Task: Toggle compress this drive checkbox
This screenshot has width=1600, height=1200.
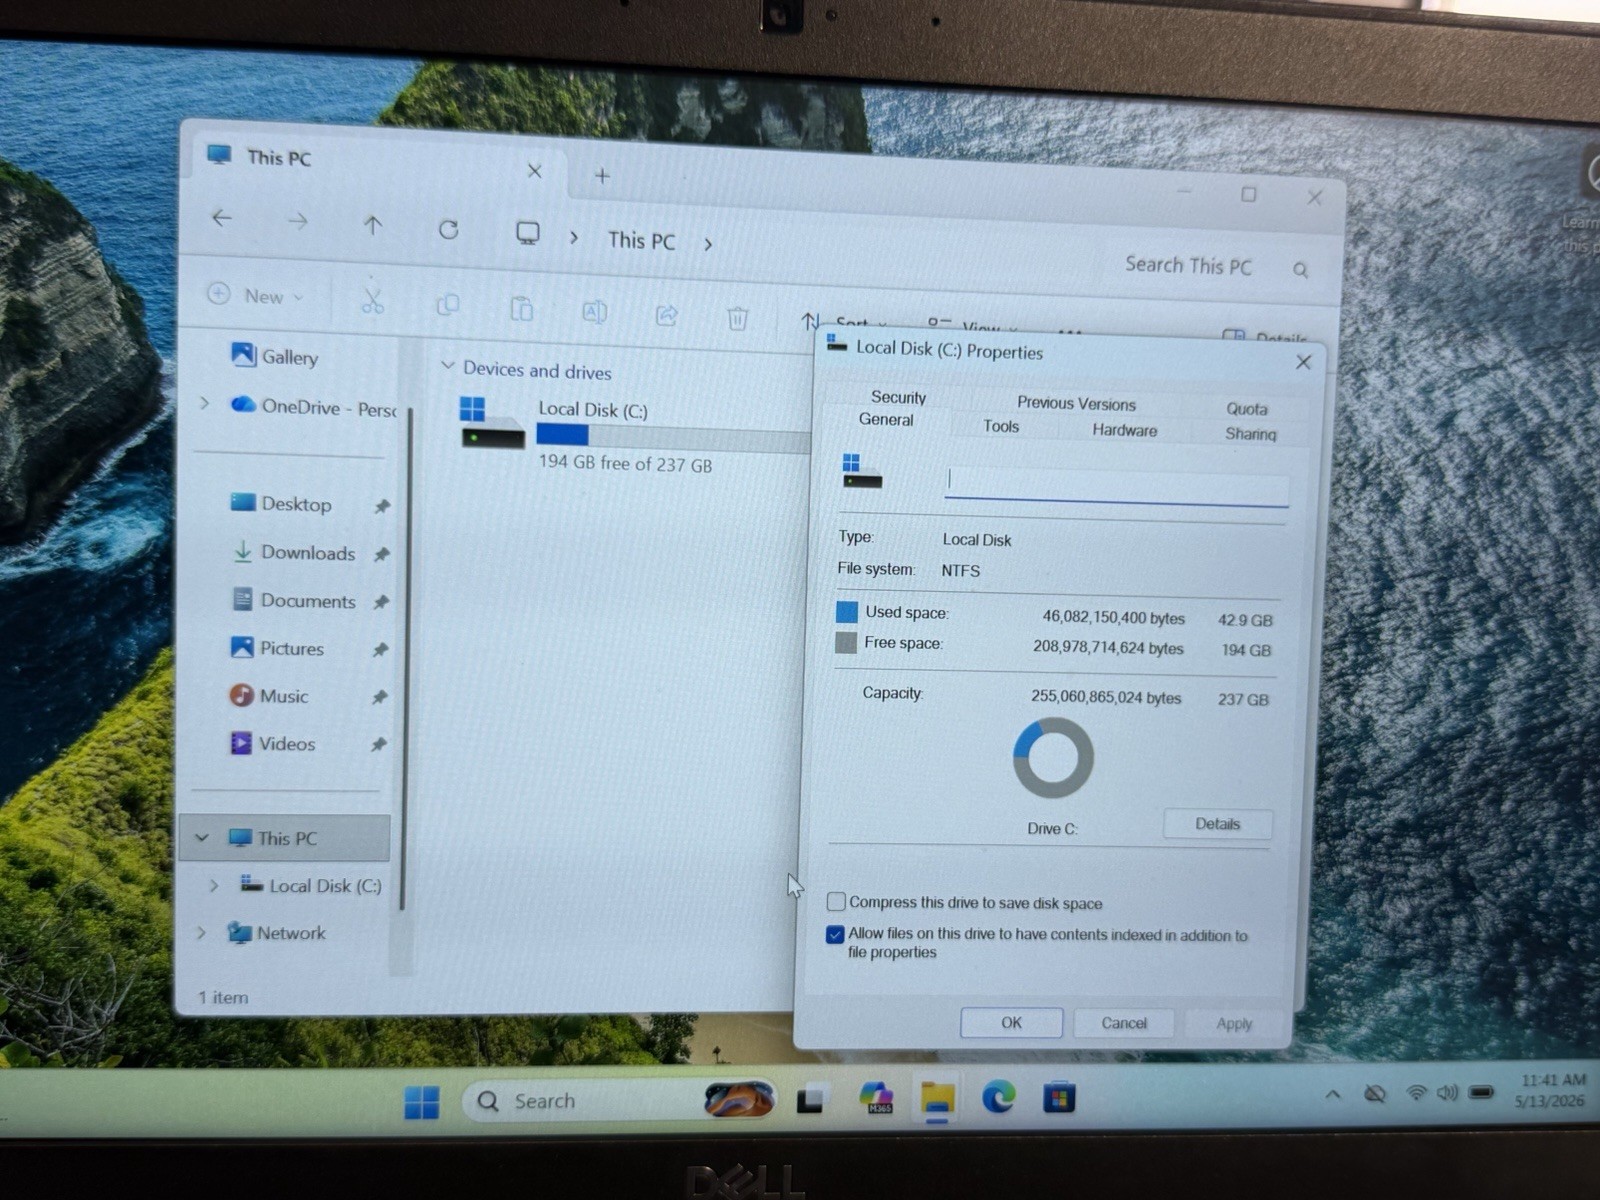Action: 836,902
